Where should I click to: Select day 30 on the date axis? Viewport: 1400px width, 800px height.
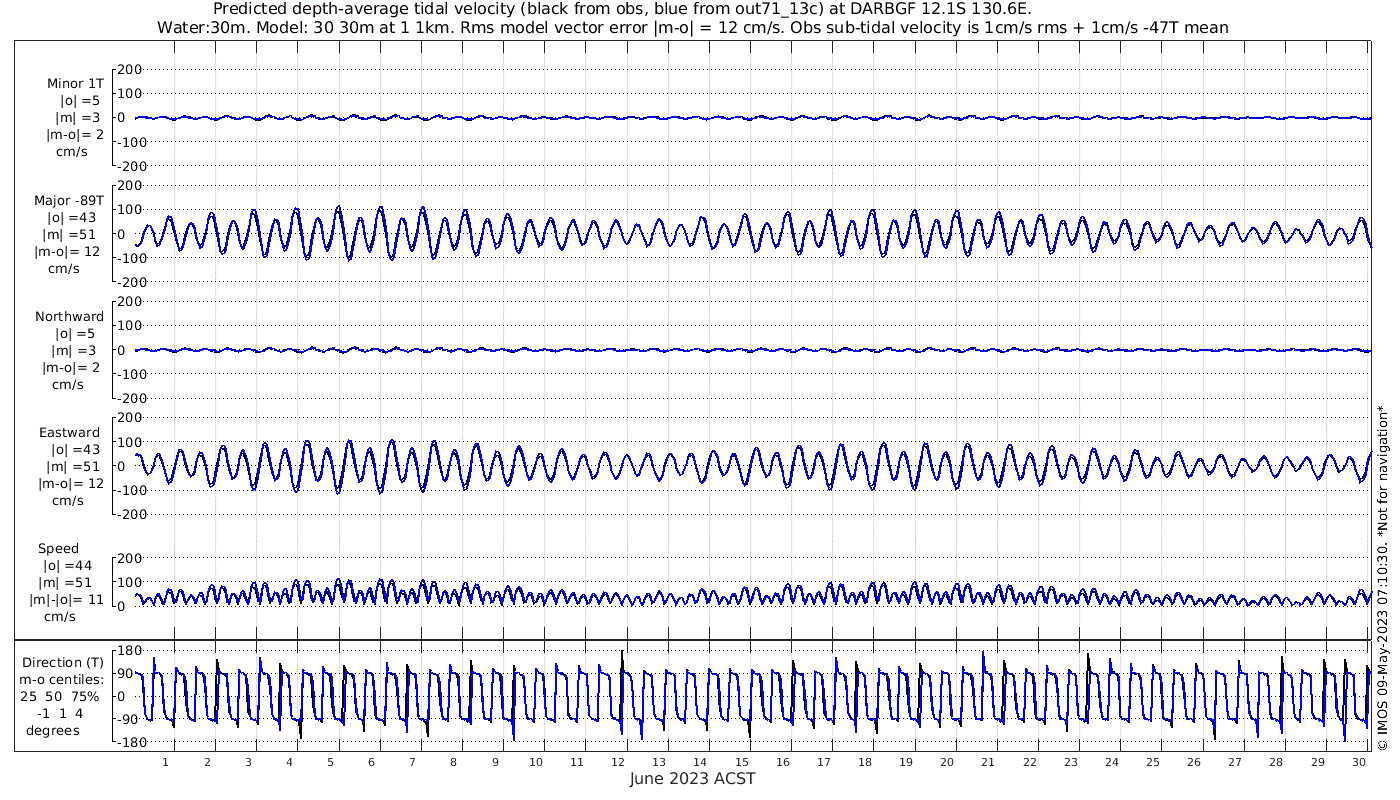click(1358, 762)
